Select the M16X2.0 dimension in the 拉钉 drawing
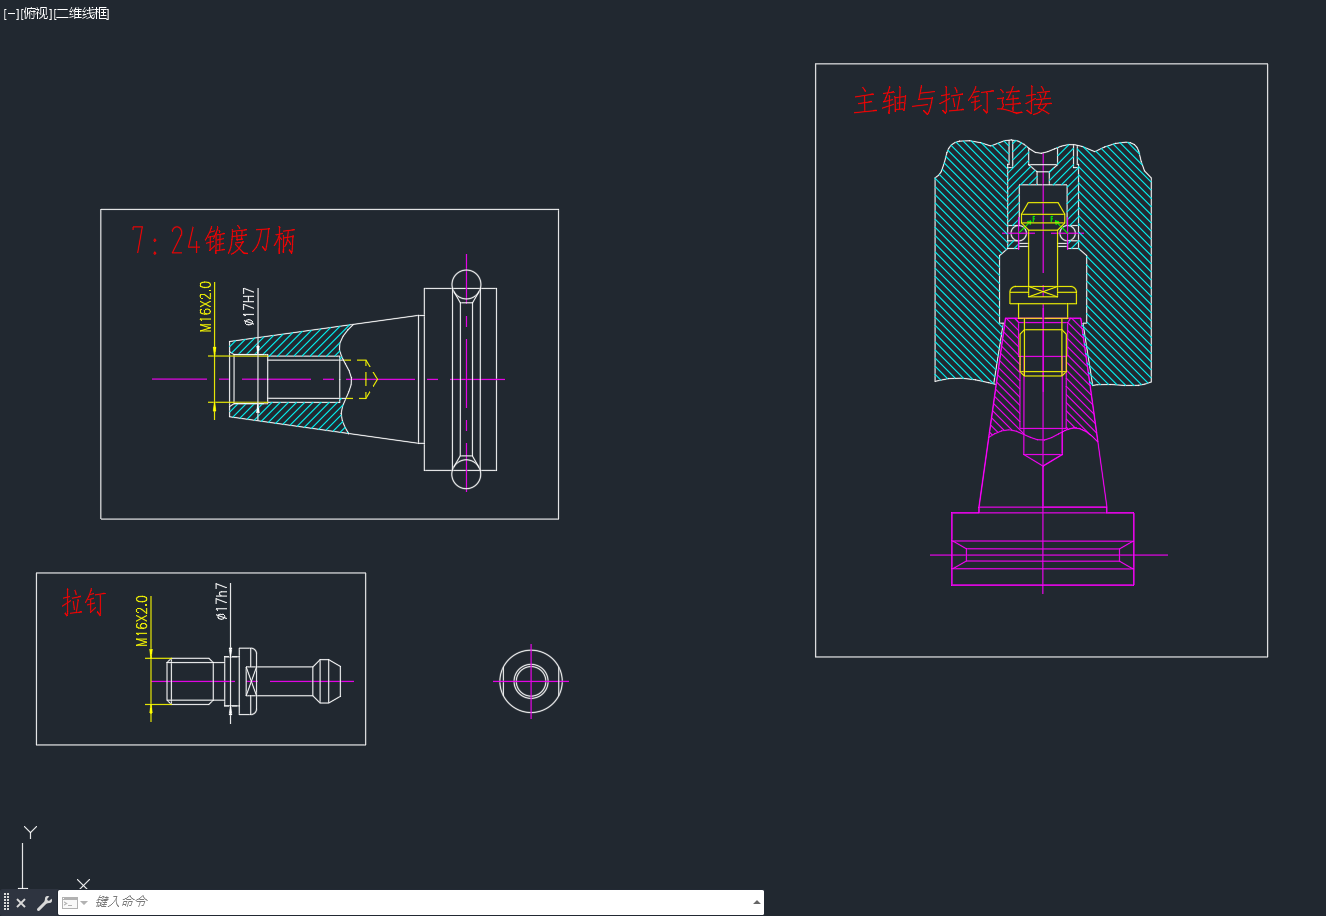Viewport: 1326px width, 916px height. point(142,621)
